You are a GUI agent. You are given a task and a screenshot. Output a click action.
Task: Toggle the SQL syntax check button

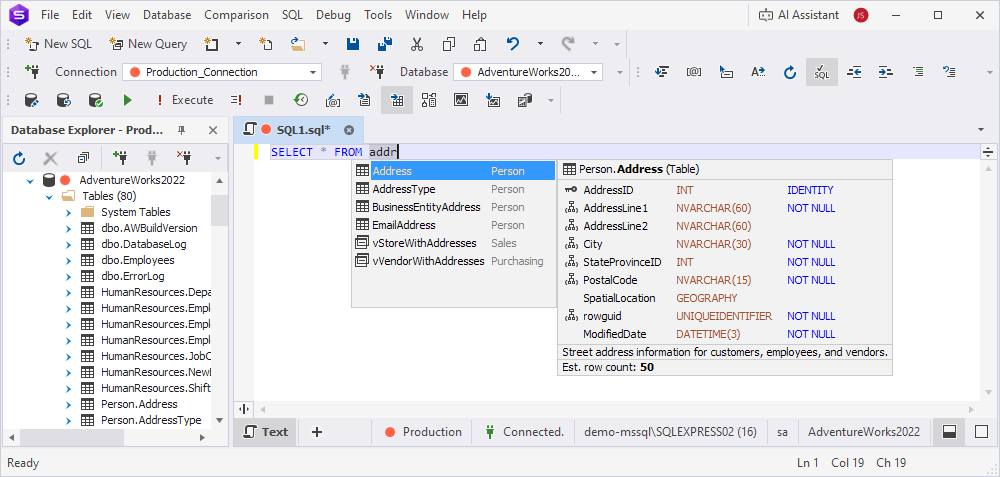click(x=821, y=72)
